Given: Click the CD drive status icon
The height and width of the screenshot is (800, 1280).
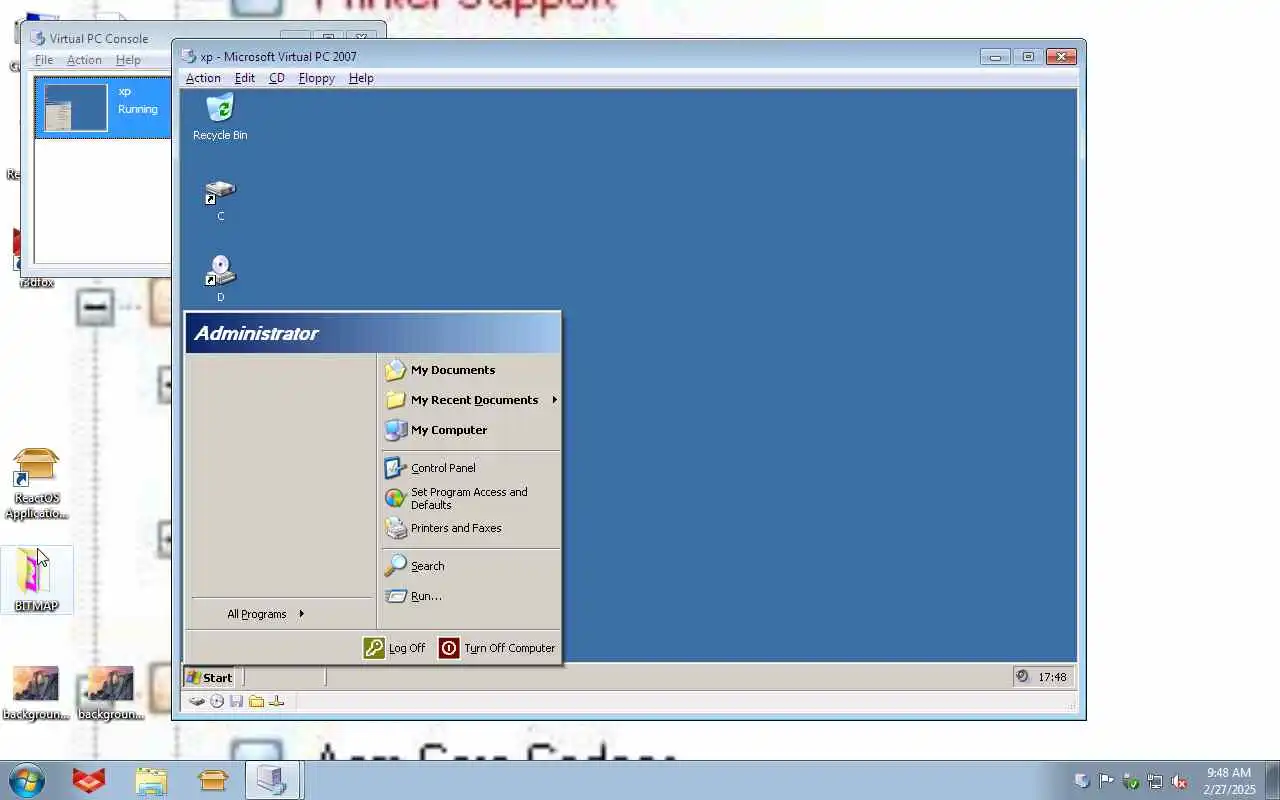Looking at the screenshot, I should pyautogui.click(x=217, y=701).
